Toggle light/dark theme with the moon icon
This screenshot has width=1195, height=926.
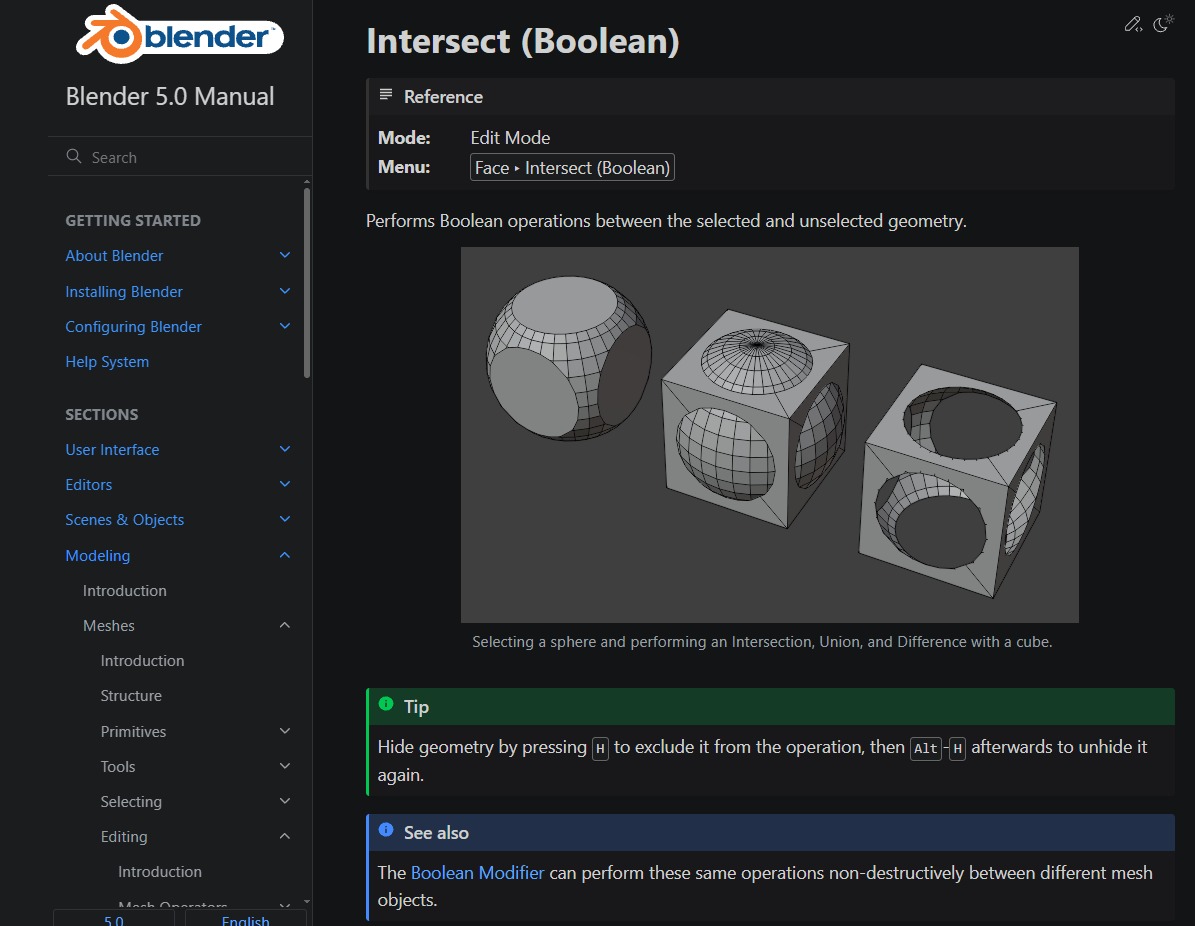(x=1163, y=23)
